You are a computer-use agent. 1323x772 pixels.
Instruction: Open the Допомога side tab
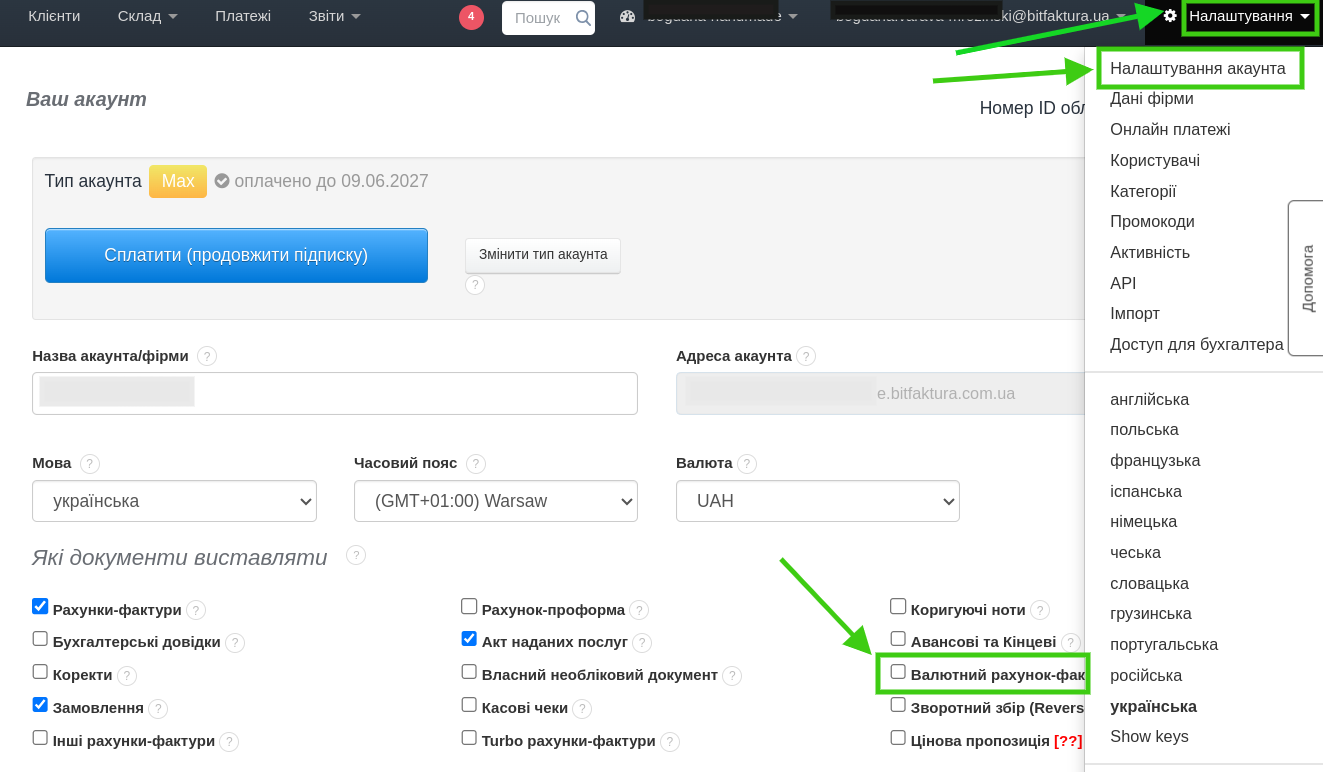coord(1306,278)
